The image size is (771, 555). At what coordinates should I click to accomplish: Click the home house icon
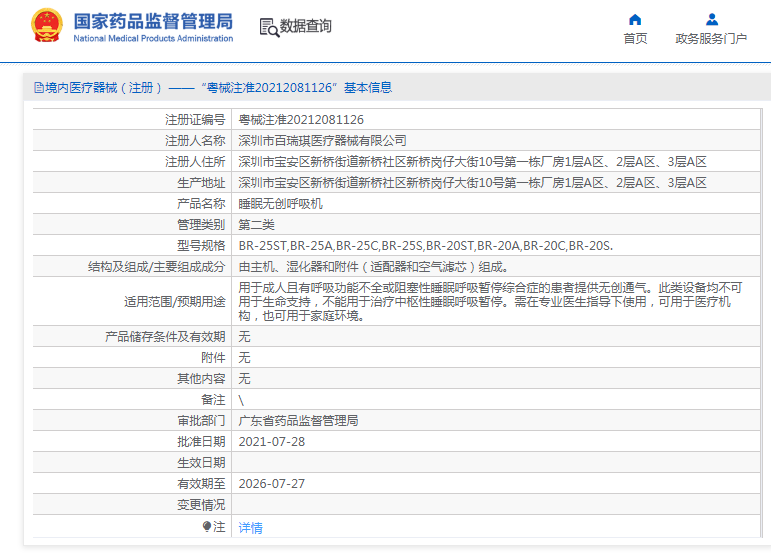click(635, 19)
